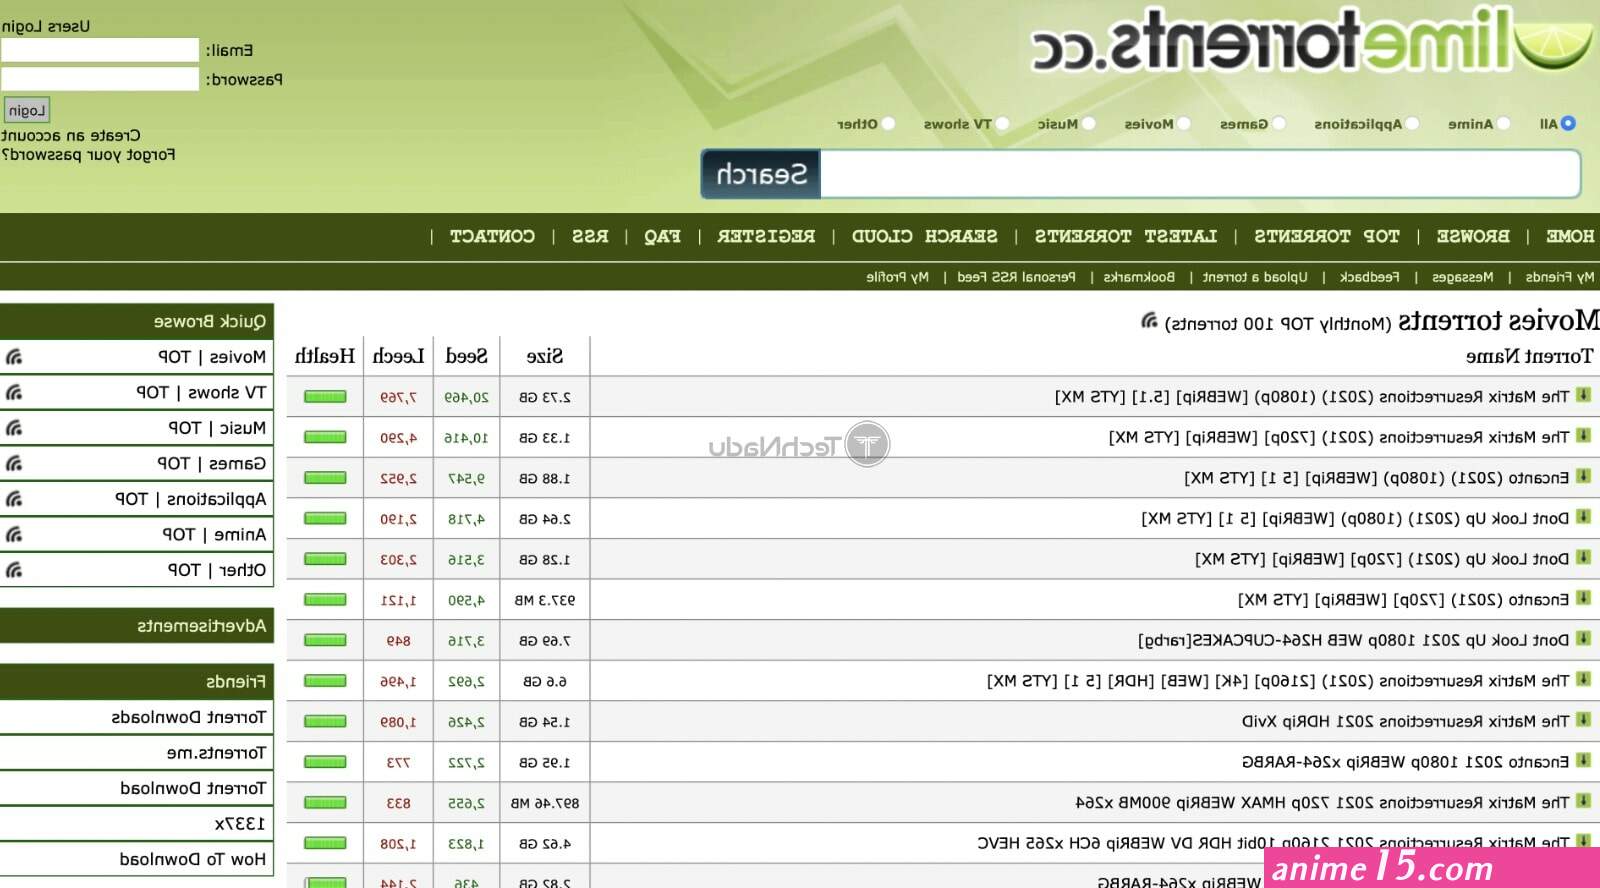Open the LATEST TORRENTS menu item

point(1126,236)
